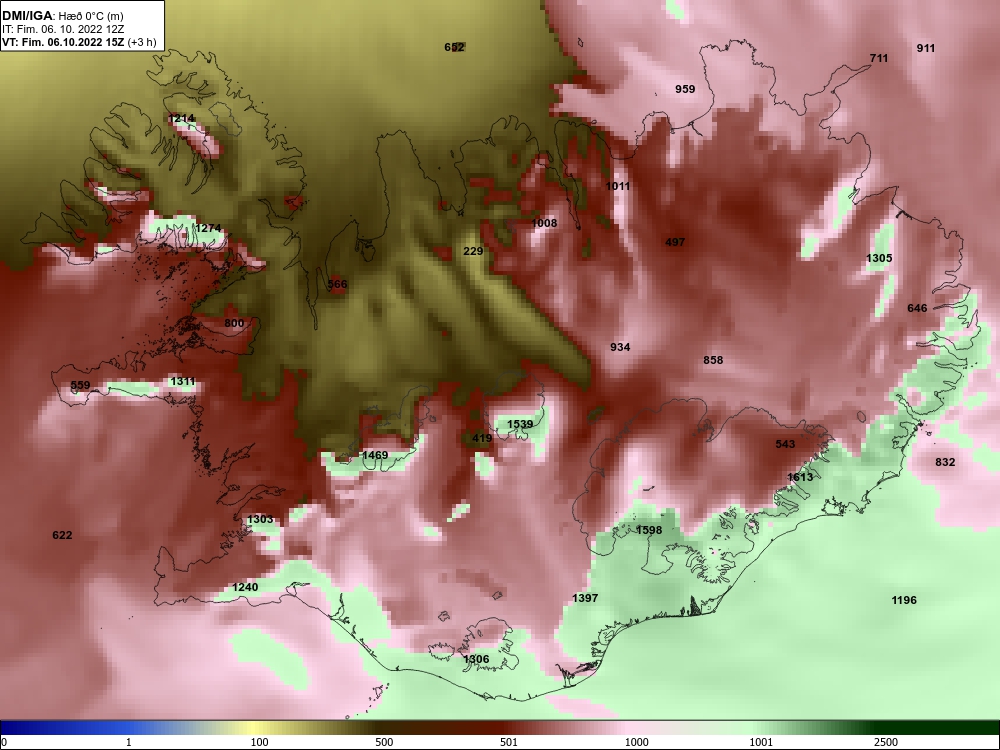Click the 1539 value label
The height and width of the screenshot is (750, 1000).
coord(520,424)
